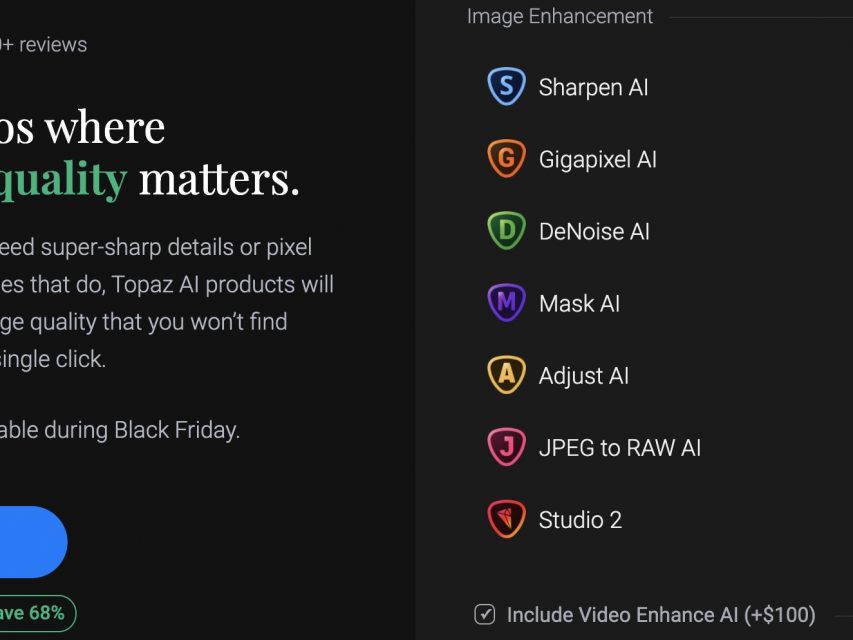Click the pink JPEG to RAW AI icon
This screenshot has width=853, height=640.
click(x=506, y=447)
